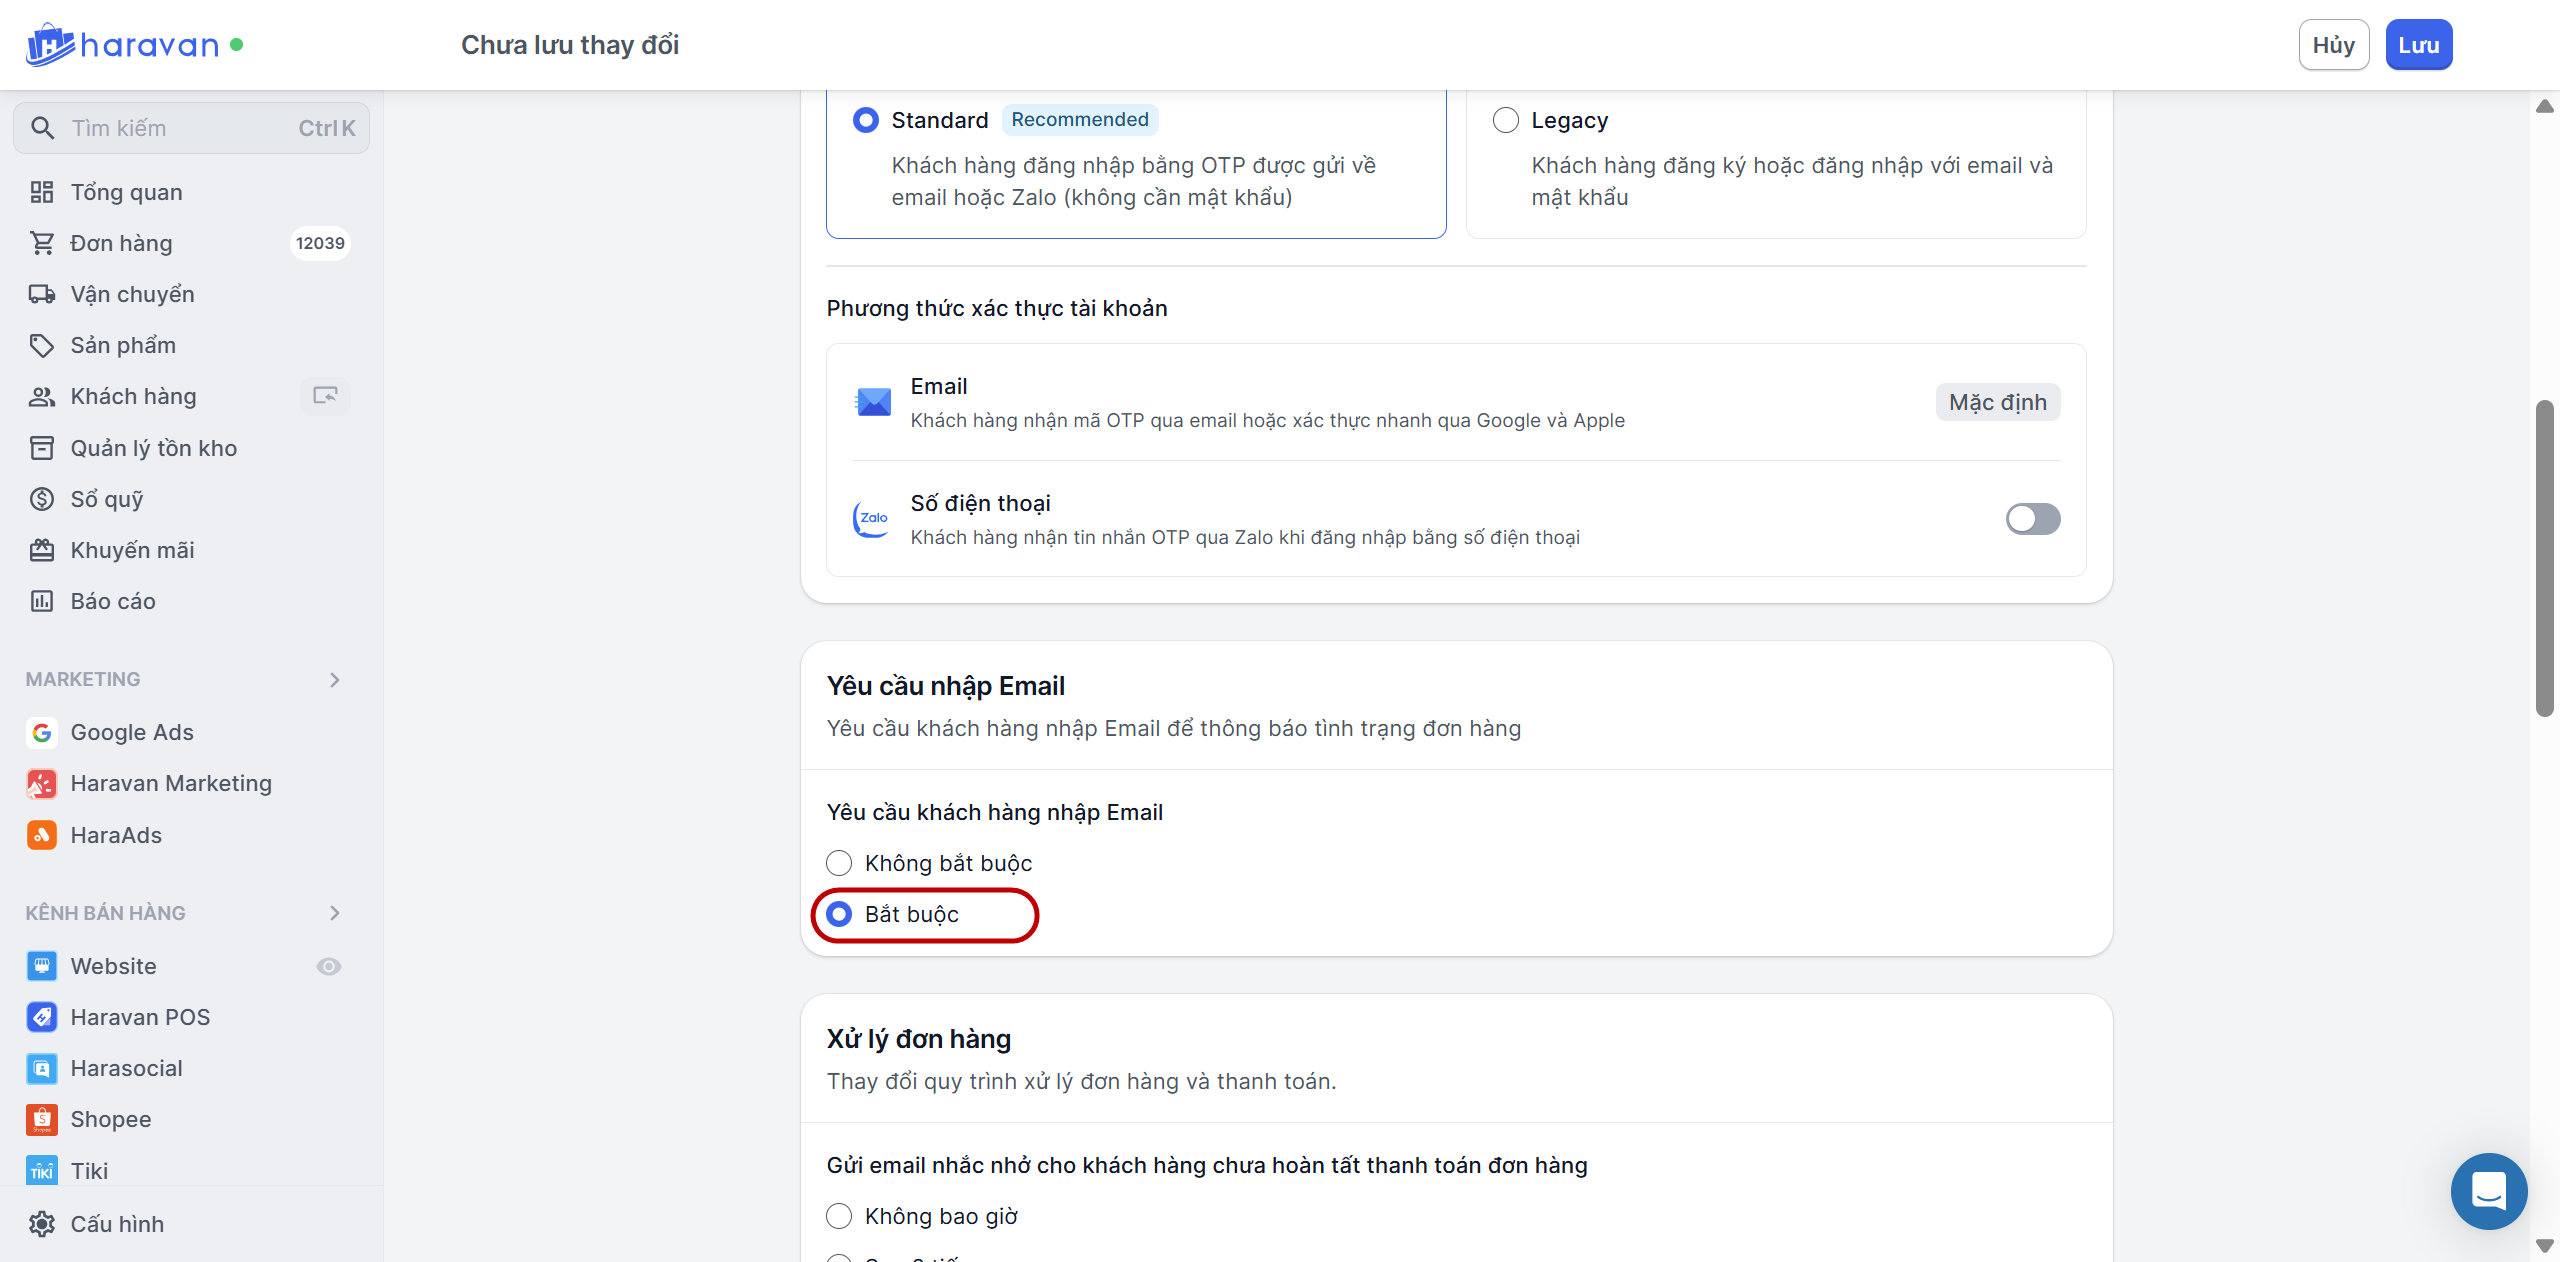This screenshot has width=2560, height=1262.
Task: Select the Legacy login option
Action: coord(1505,121)
